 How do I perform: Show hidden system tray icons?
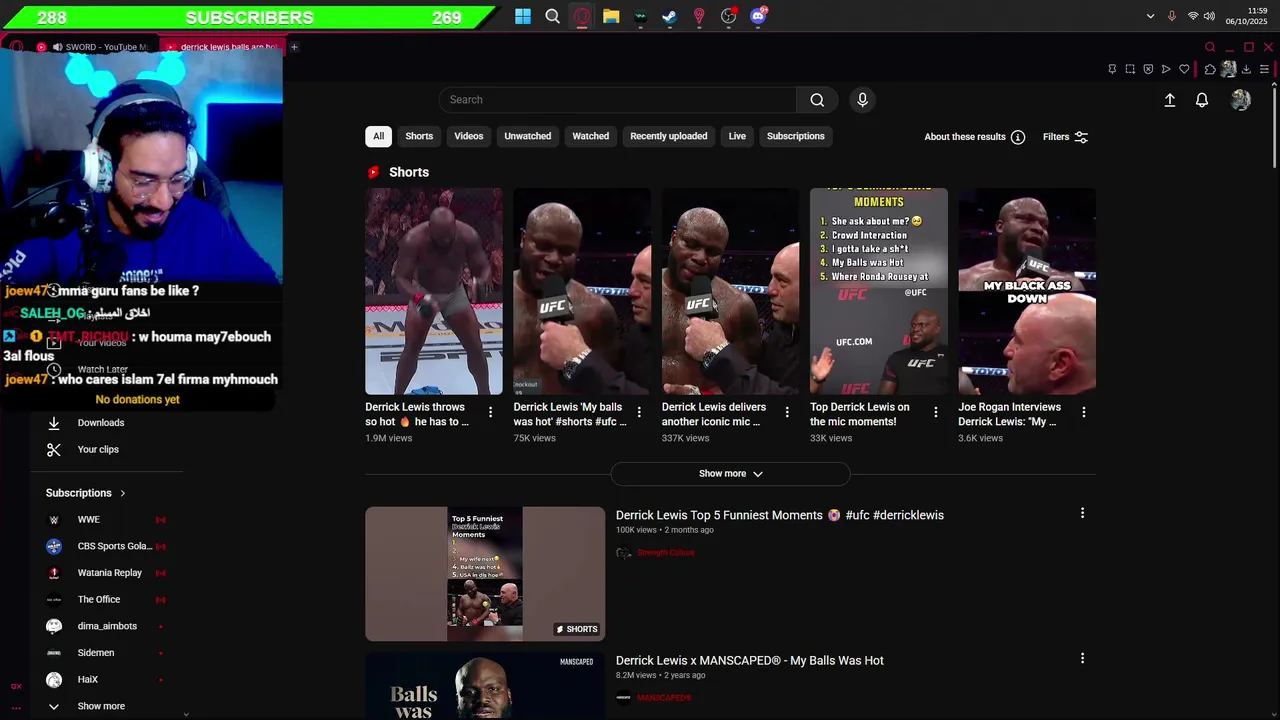coord(1150,16)
